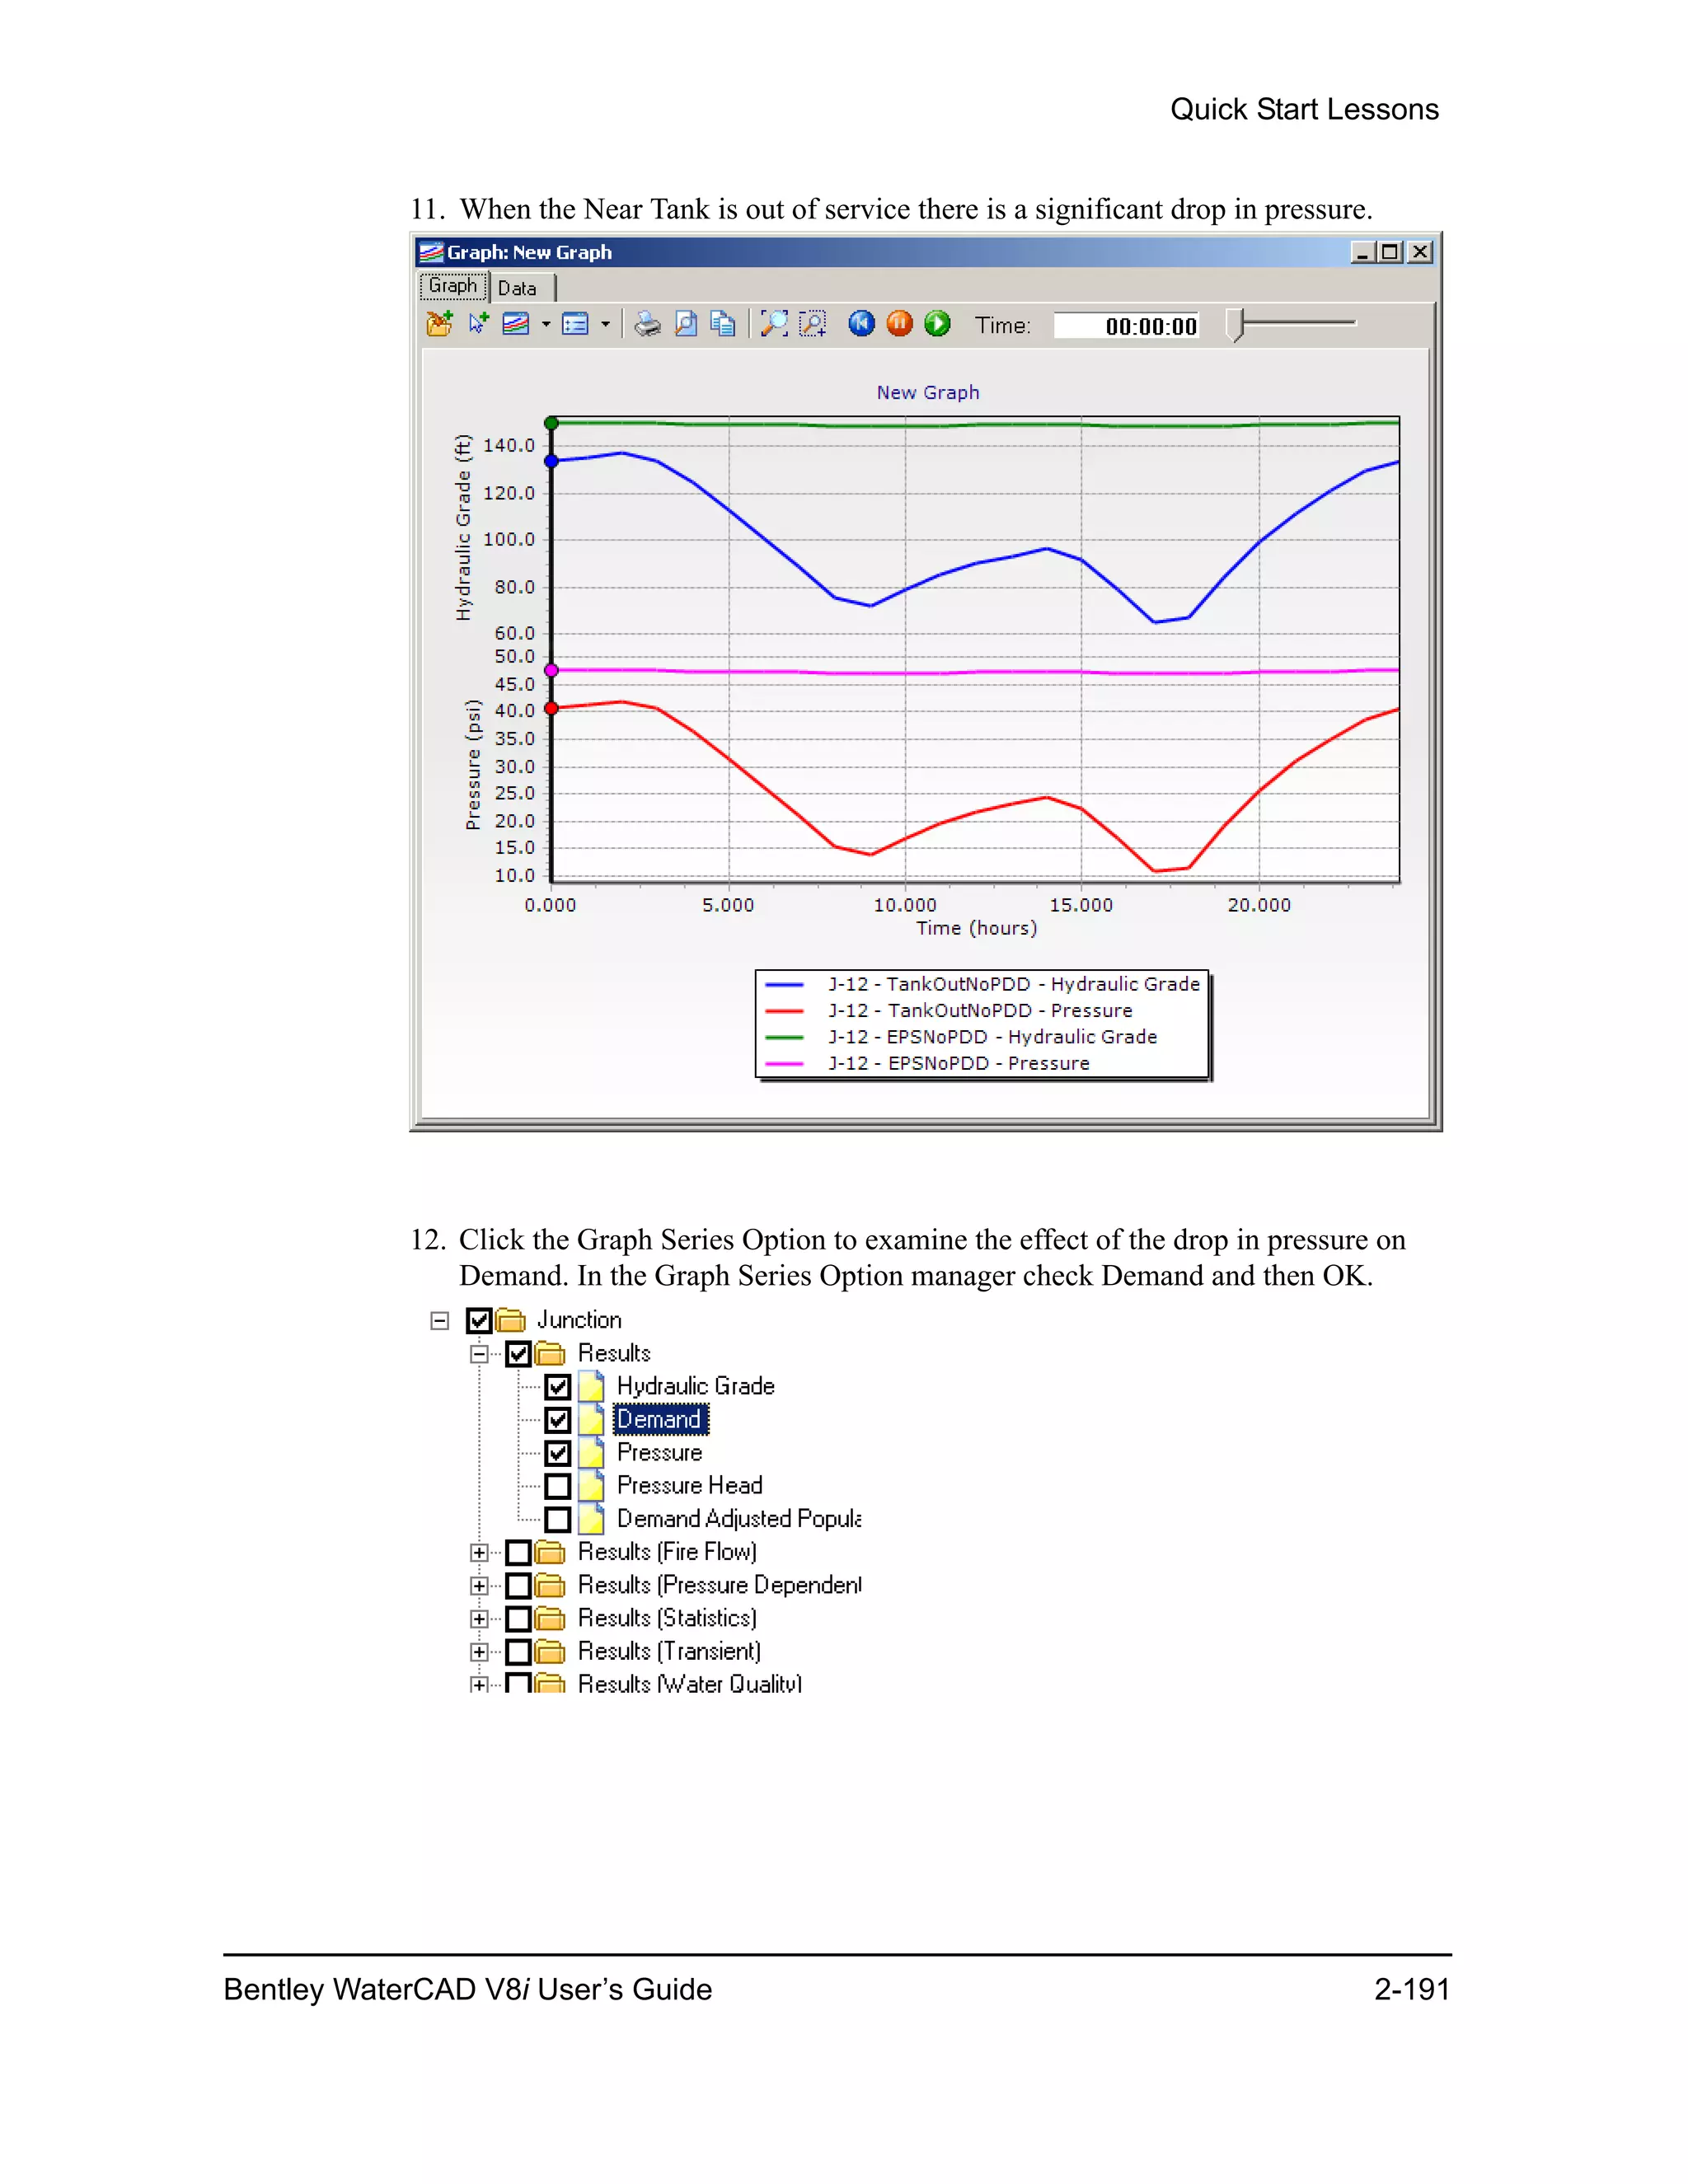The height and width of the screenshot is (2184, 1688).
Task: Check the Results (Fire Flow) checkbox
Action: coord(518,1553)
